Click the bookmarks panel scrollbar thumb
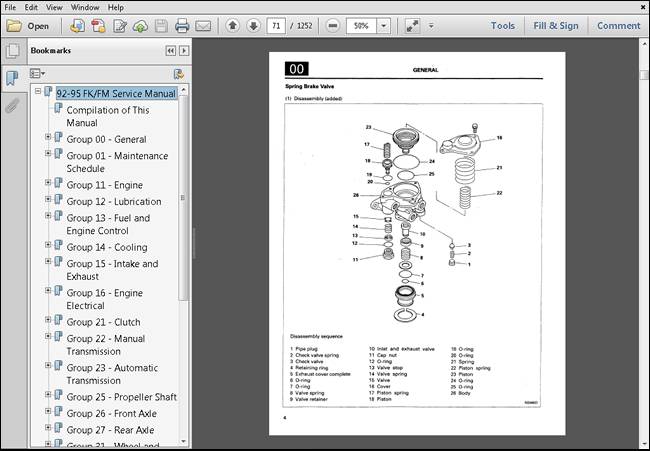This screenshot has width=650, height=451. 183,198
